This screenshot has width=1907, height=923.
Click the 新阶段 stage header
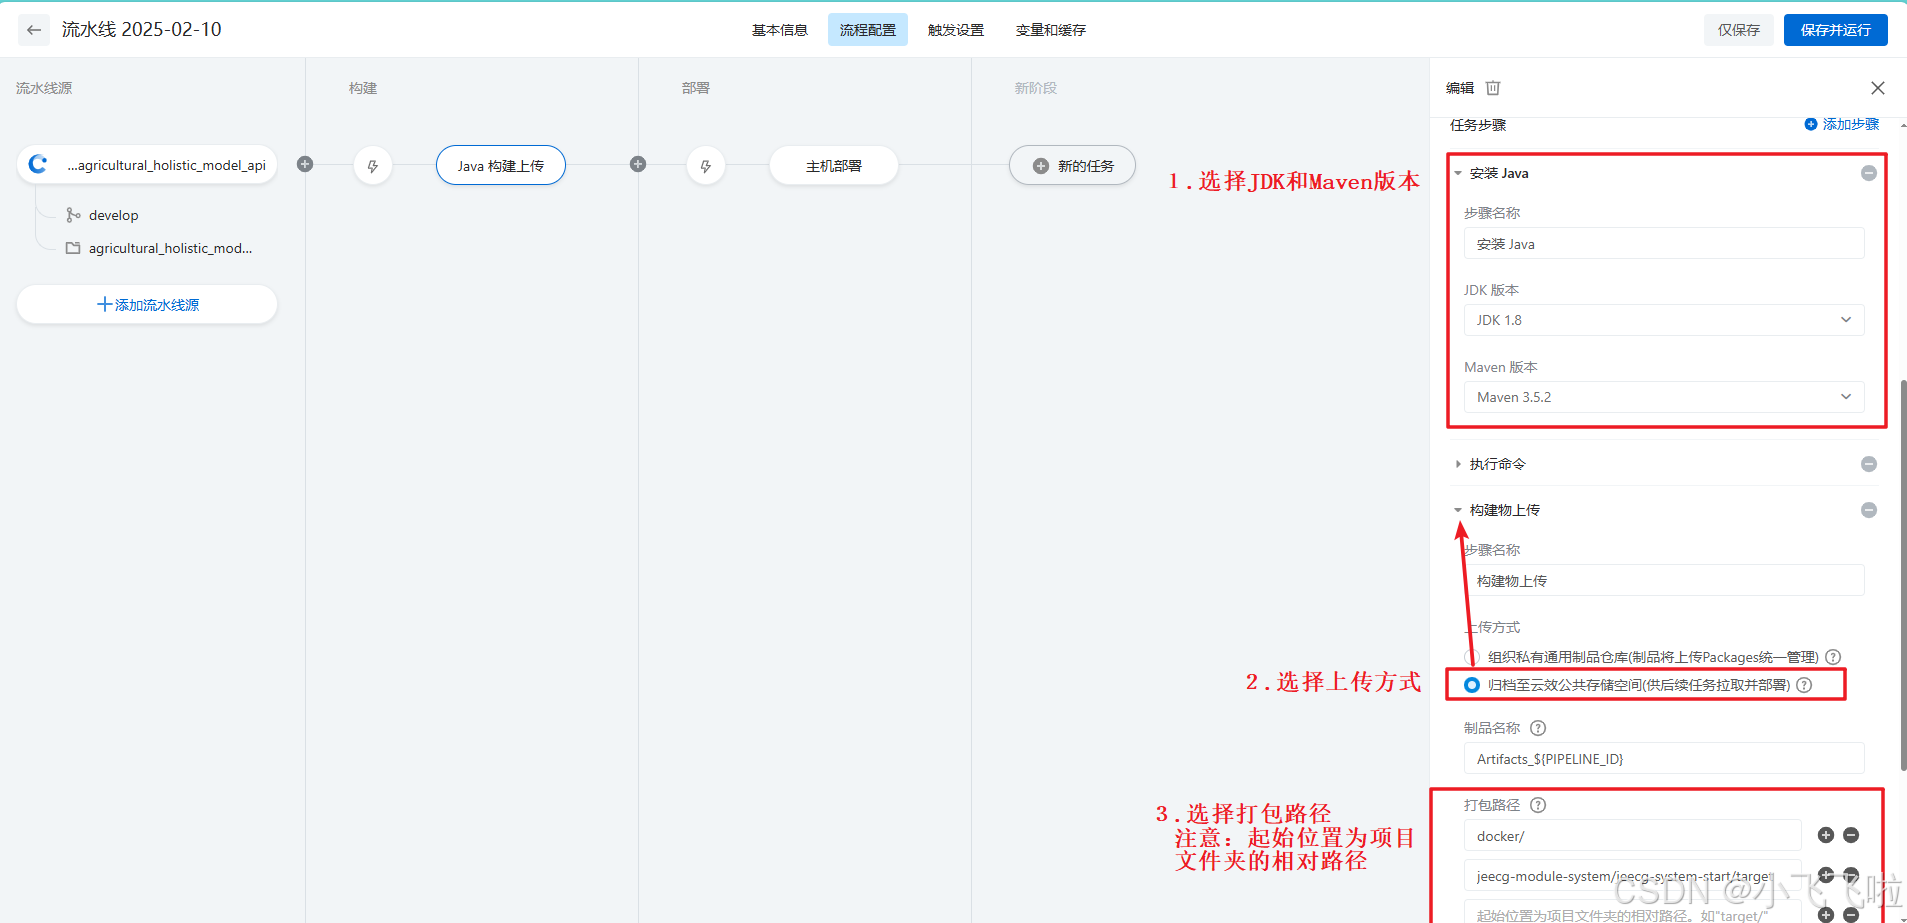[x=1036, y=88]
